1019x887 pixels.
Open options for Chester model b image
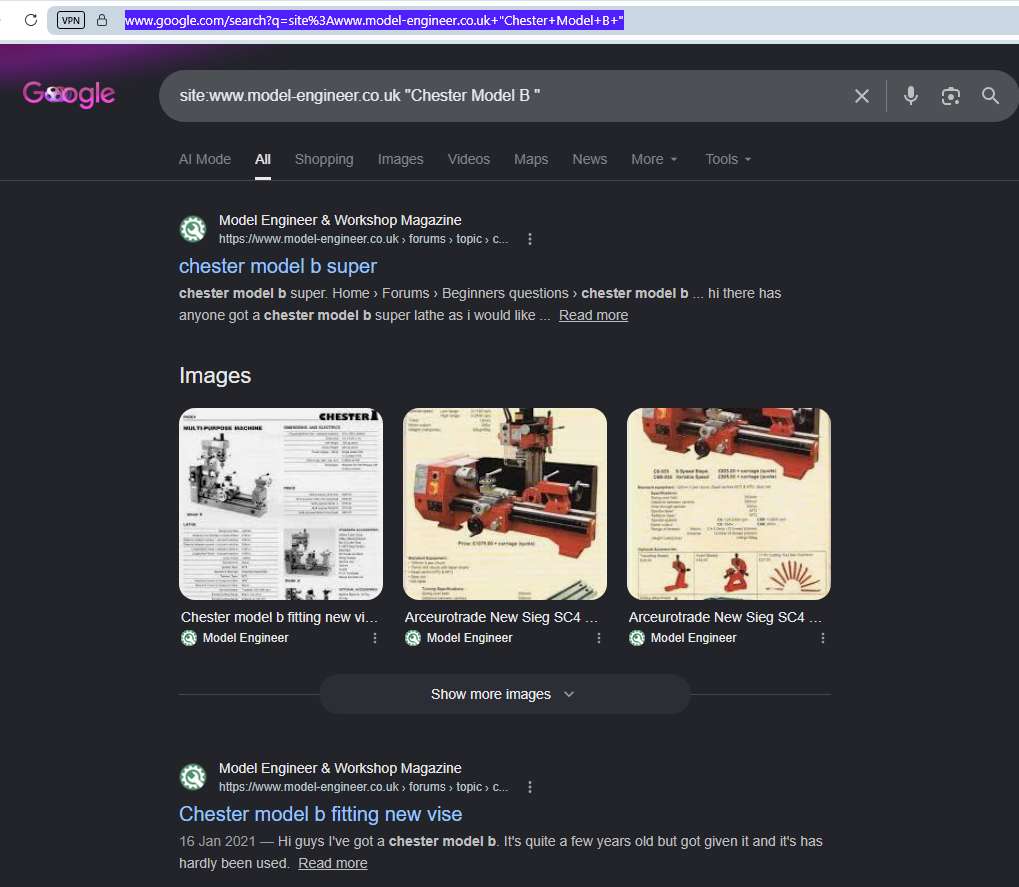(x=375, y=638)
